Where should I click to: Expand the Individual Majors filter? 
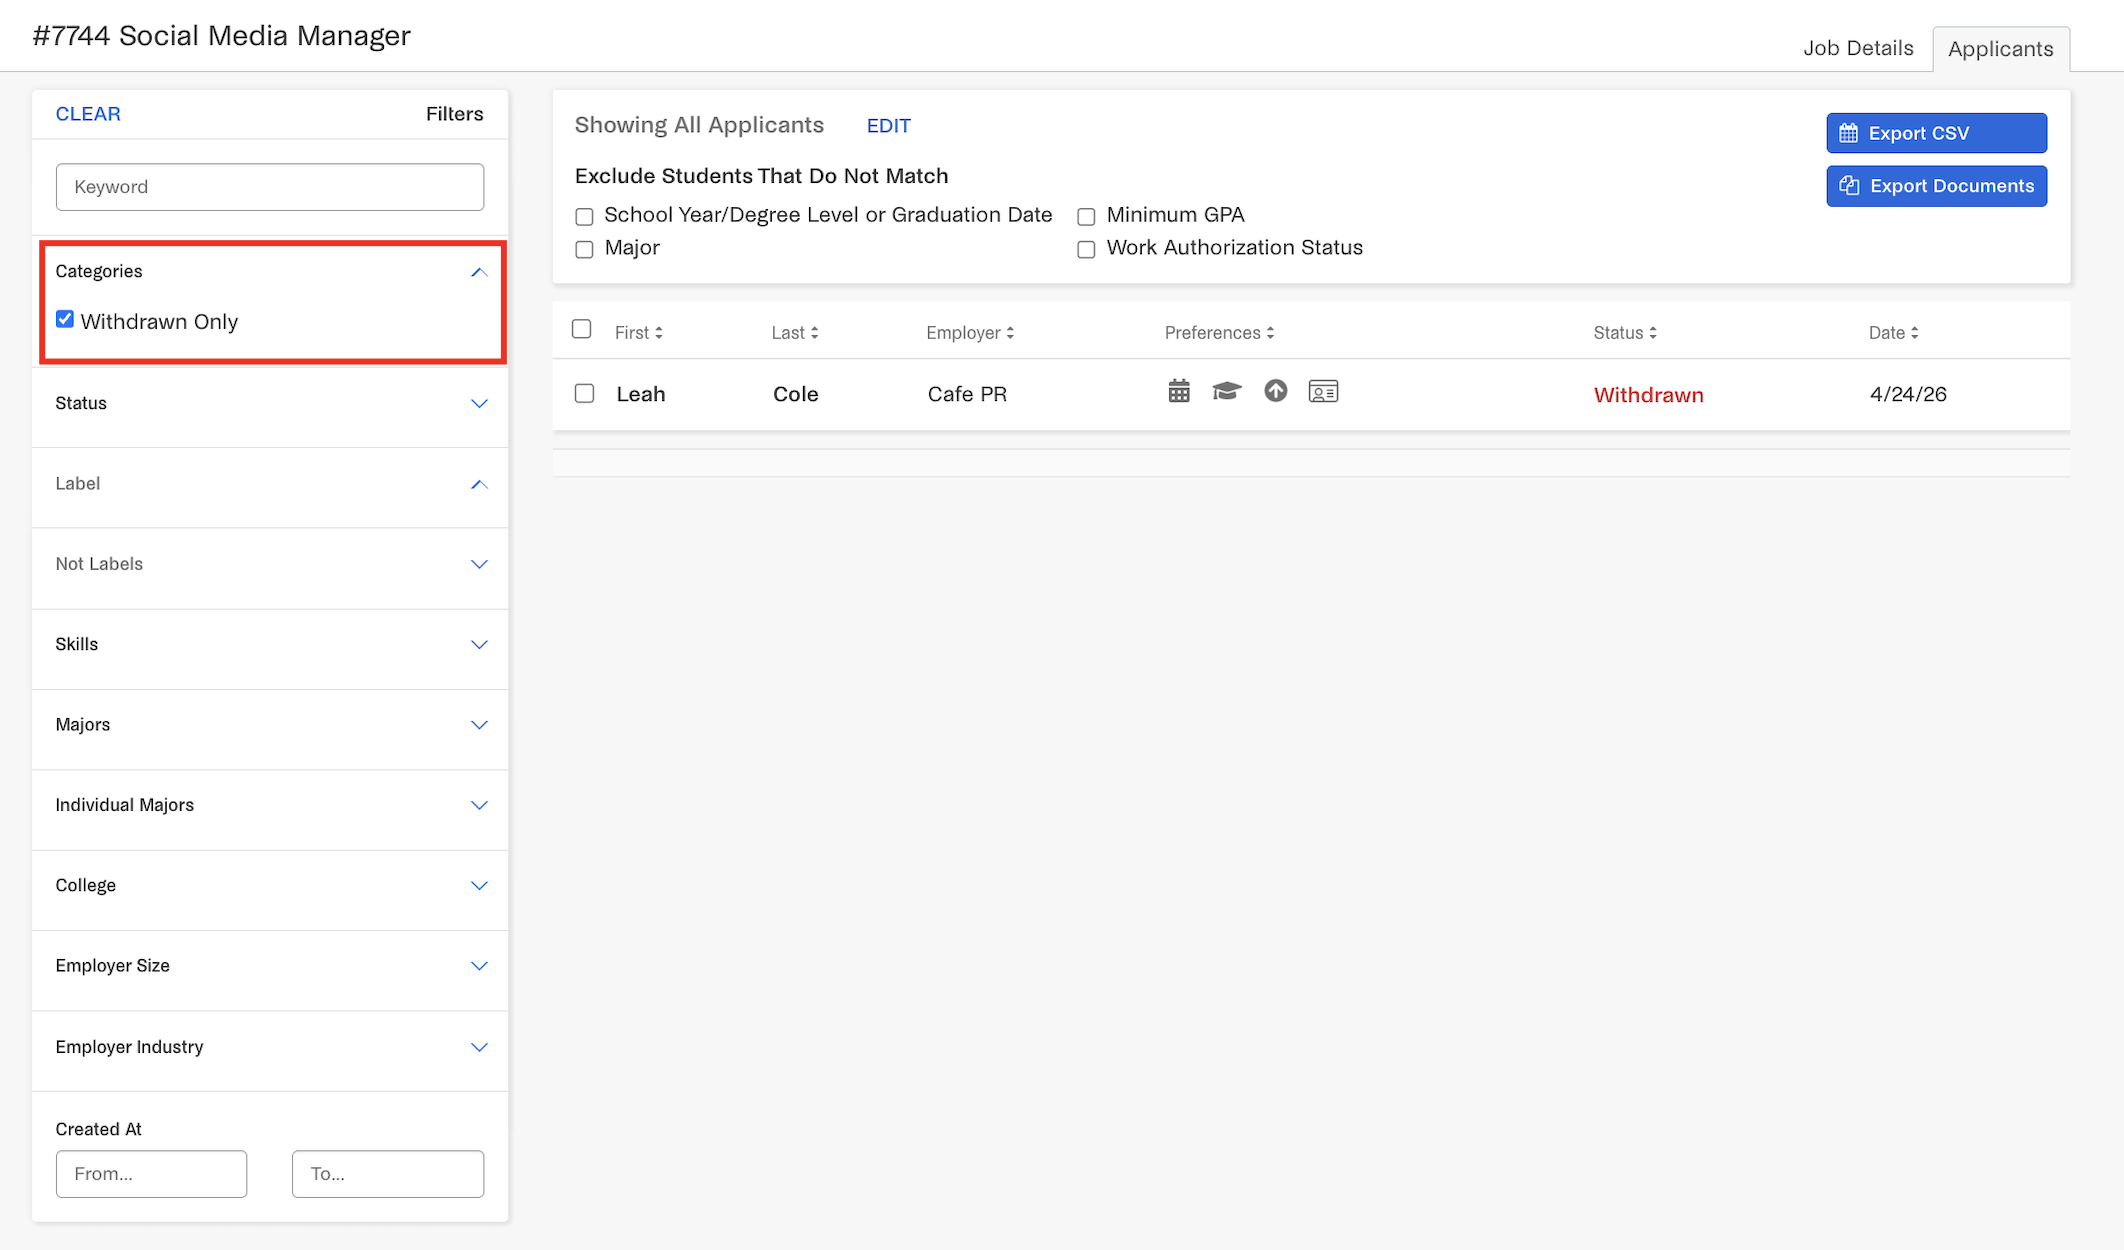point(479,805)
